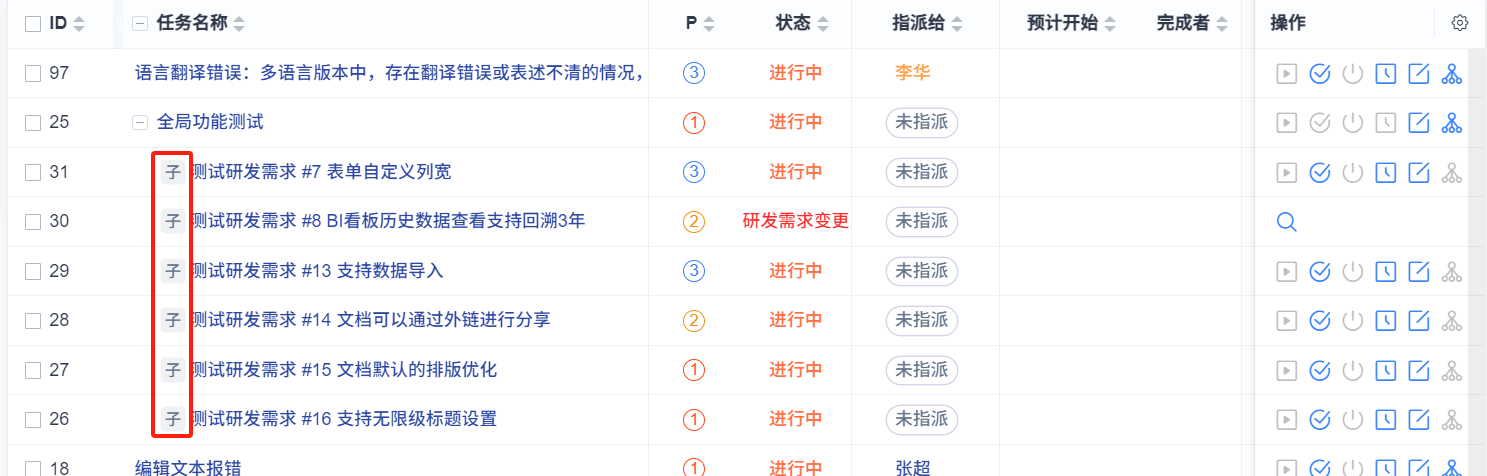1487x476 pixels.
Task: Click the 未指派 button for task 31
Action: point(921,172)
